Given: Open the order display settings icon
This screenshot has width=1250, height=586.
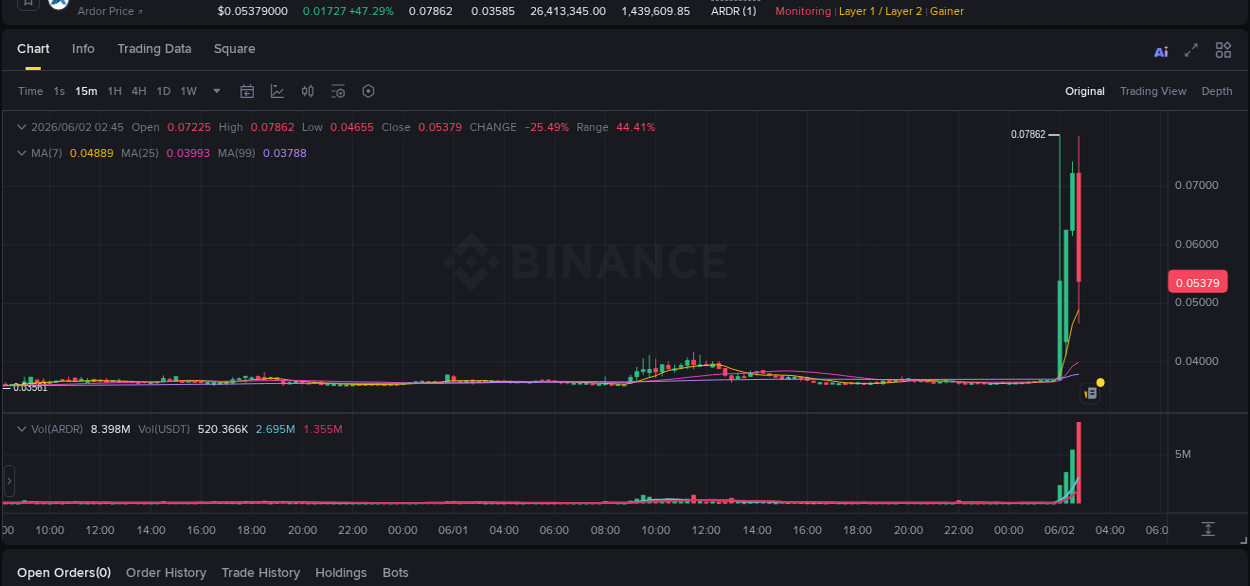Looking at the screenshot, I should 338,91.
